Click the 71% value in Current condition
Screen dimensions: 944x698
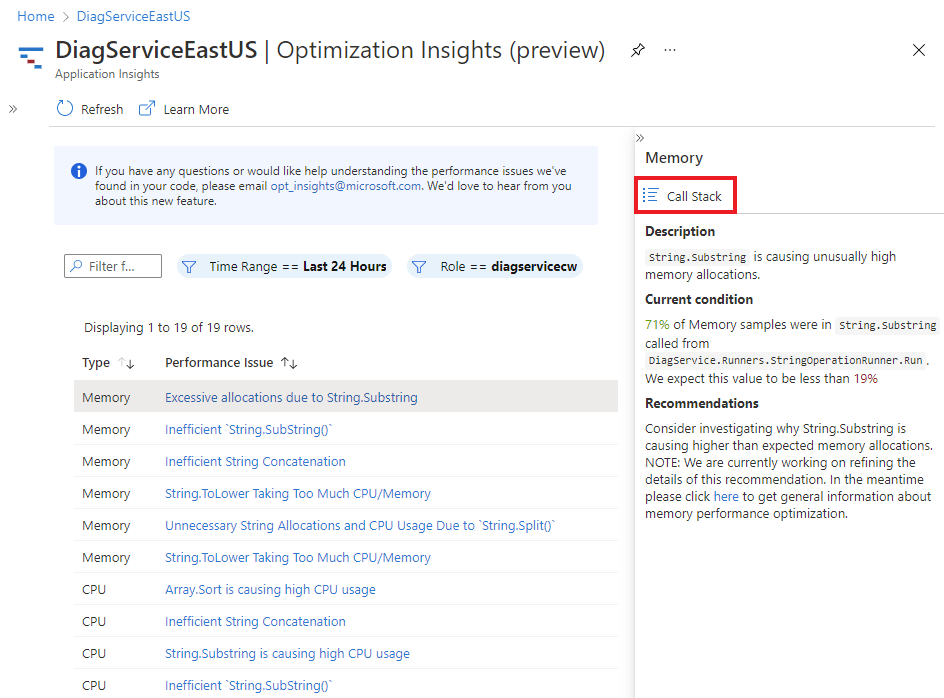(657, 325)
